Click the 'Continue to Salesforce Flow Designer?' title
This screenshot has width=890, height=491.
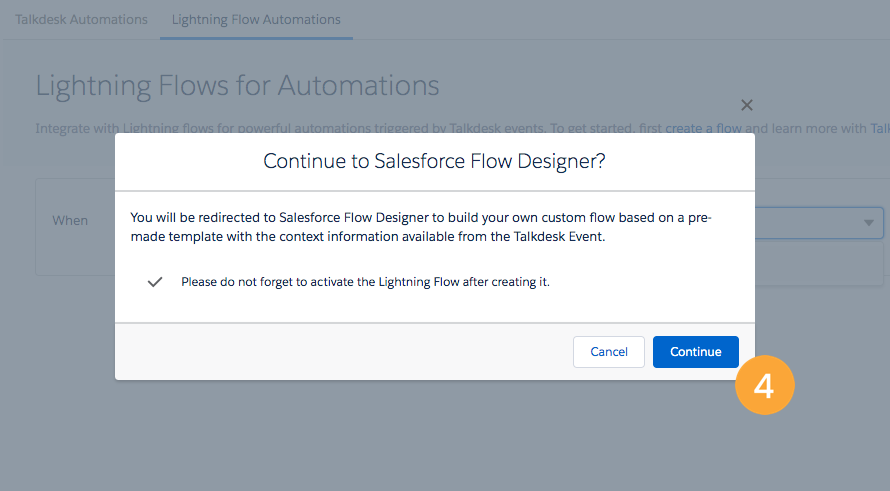(x=434, y=161)
